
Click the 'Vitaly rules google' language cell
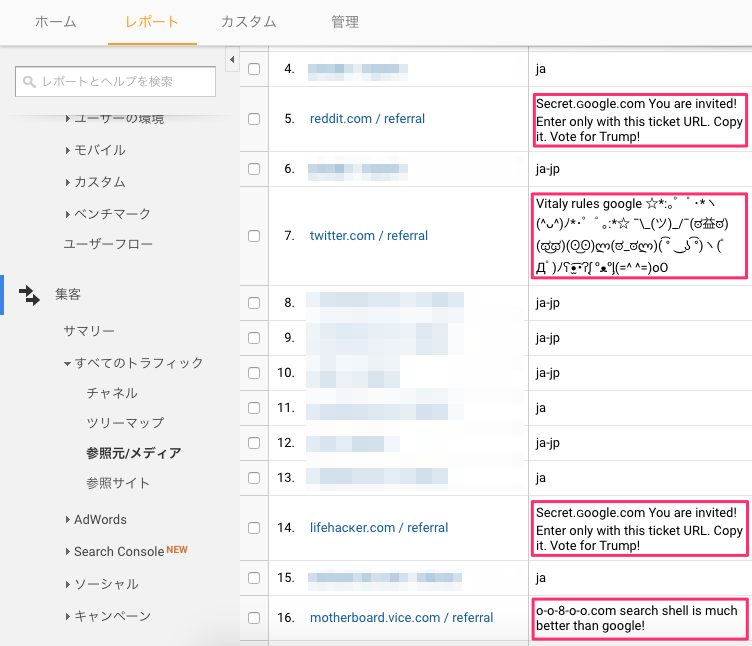pos(639,236)
